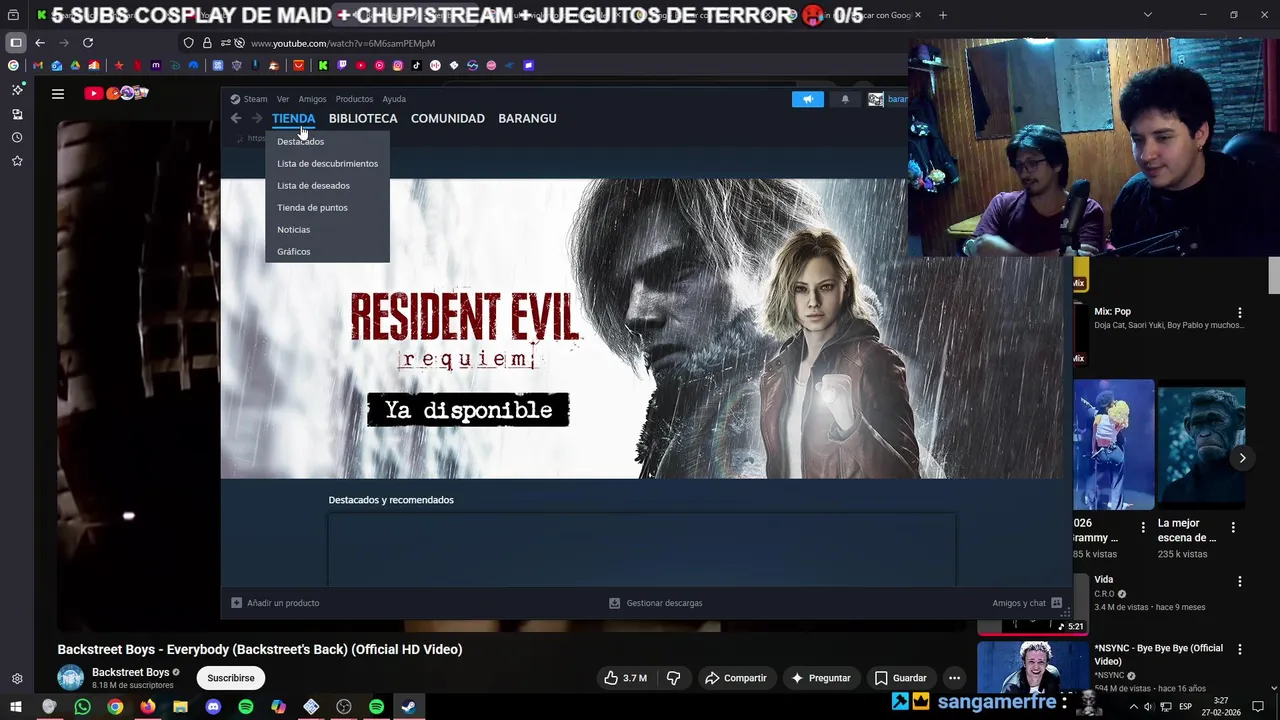Open browser sidebar settings gear
The image size is (1280, 720).
17,678
